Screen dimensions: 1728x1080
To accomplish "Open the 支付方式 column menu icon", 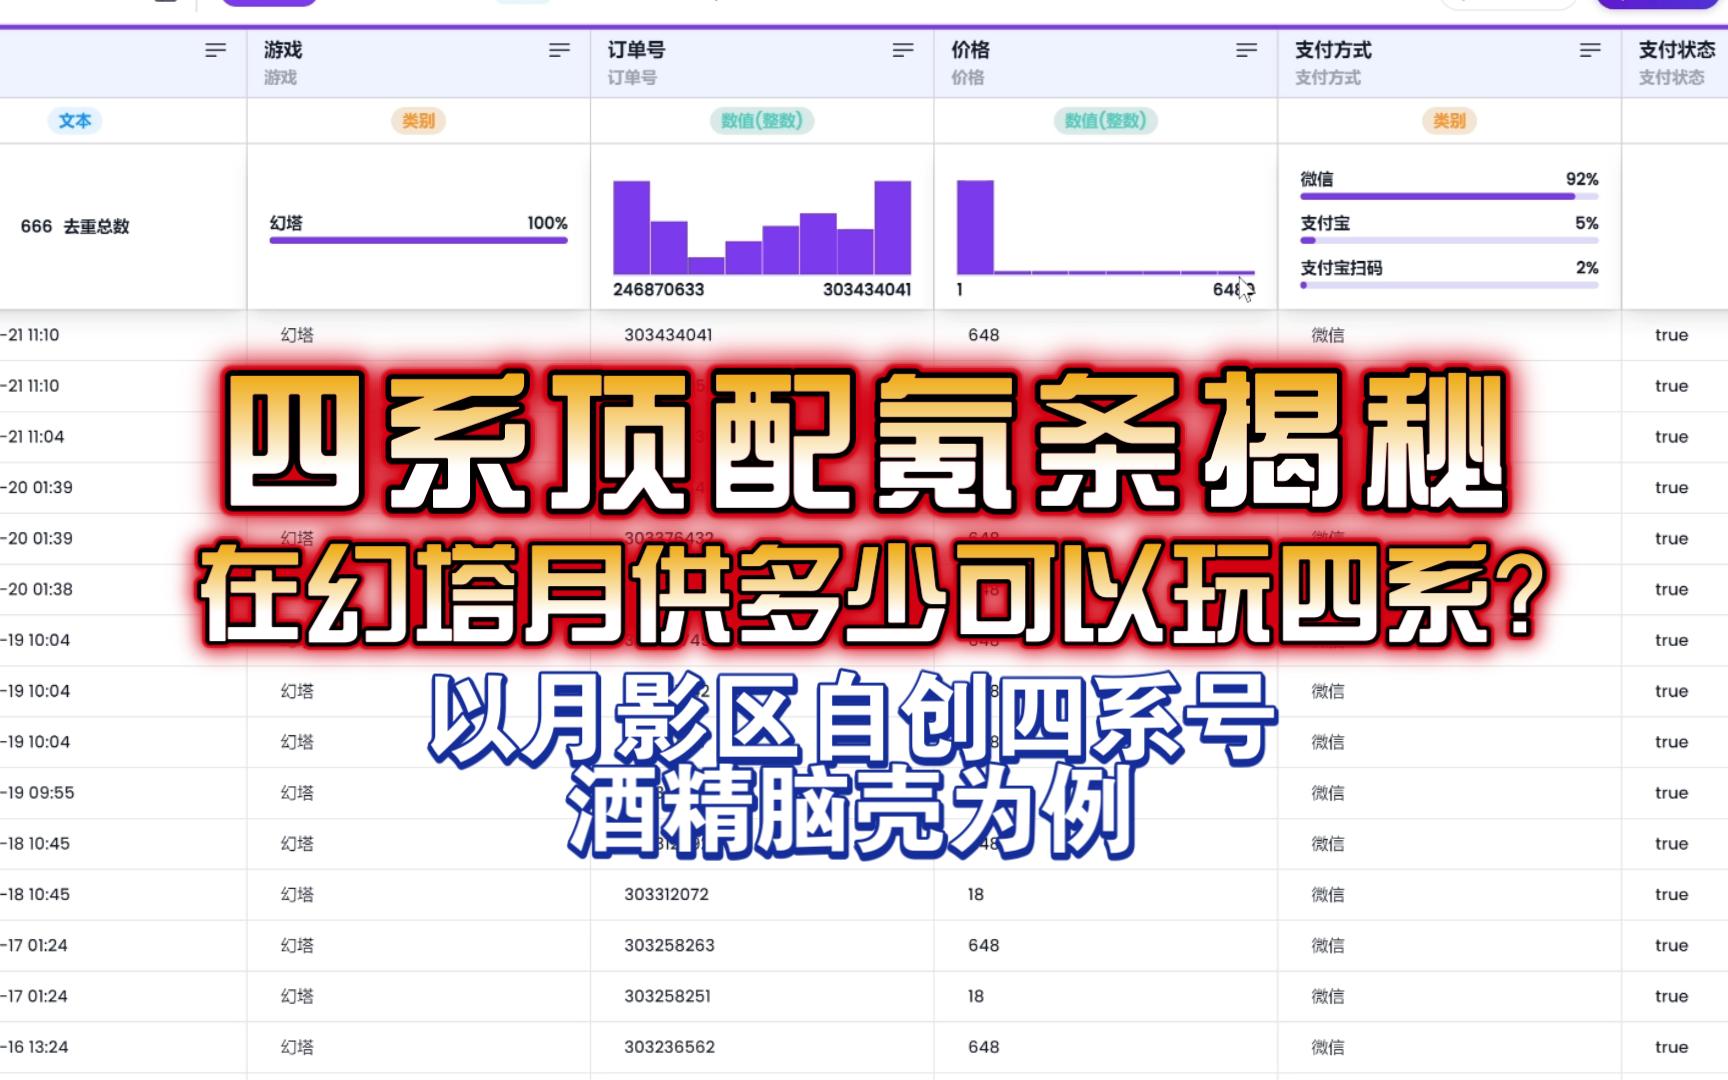I will pyautogui.click(x=1590, y=50).
